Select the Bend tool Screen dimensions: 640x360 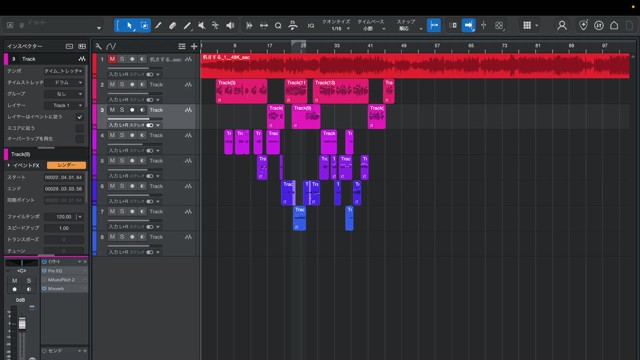(215, 26)
